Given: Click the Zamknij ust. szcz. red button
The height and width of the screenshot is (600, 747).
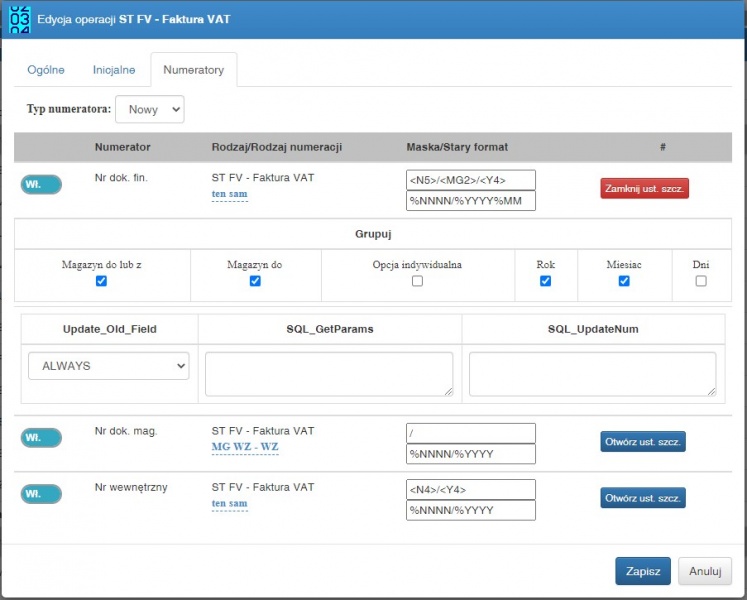Looking at the screenshot, I should [645, 188].
